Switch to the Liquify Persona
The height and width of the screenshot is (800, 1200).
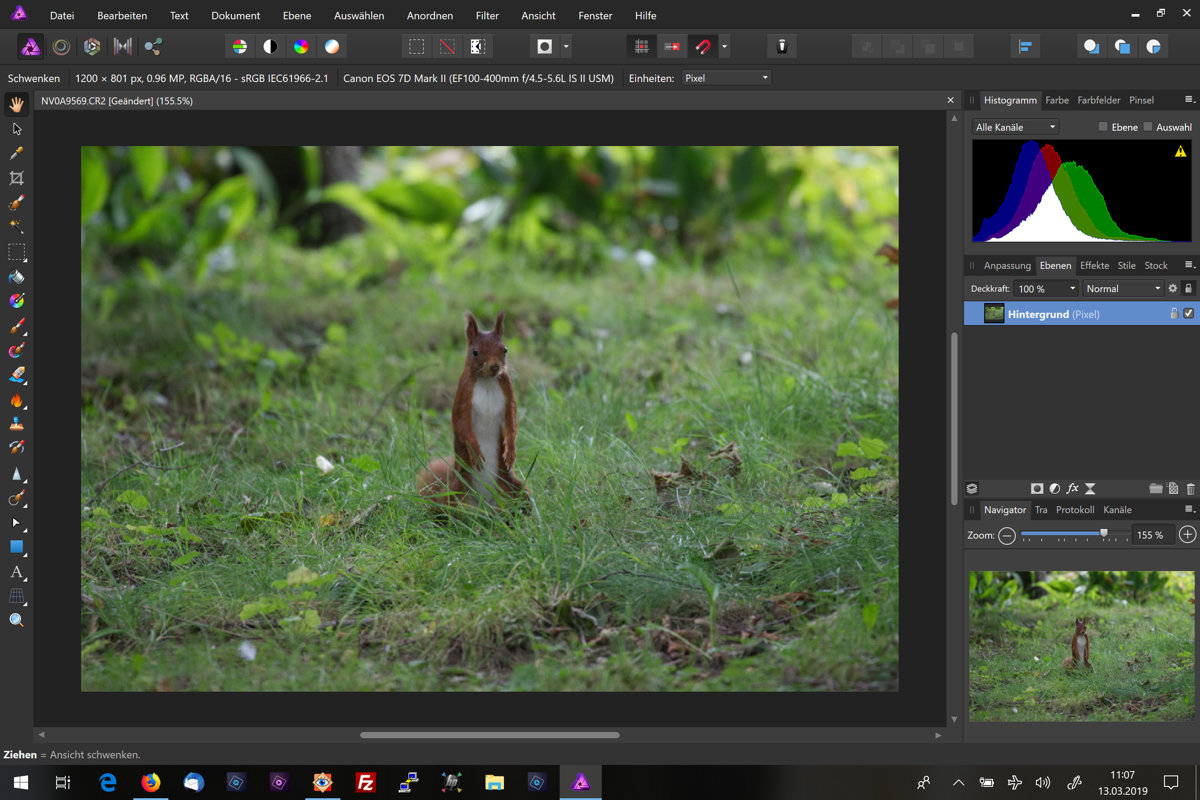point(61,47)
